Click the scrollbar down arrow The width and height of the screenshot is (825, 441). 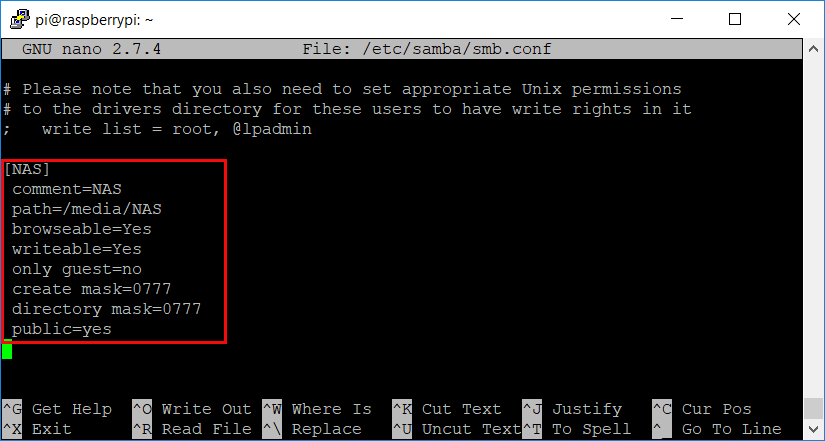pyautogui.click(x=813, y=428)
